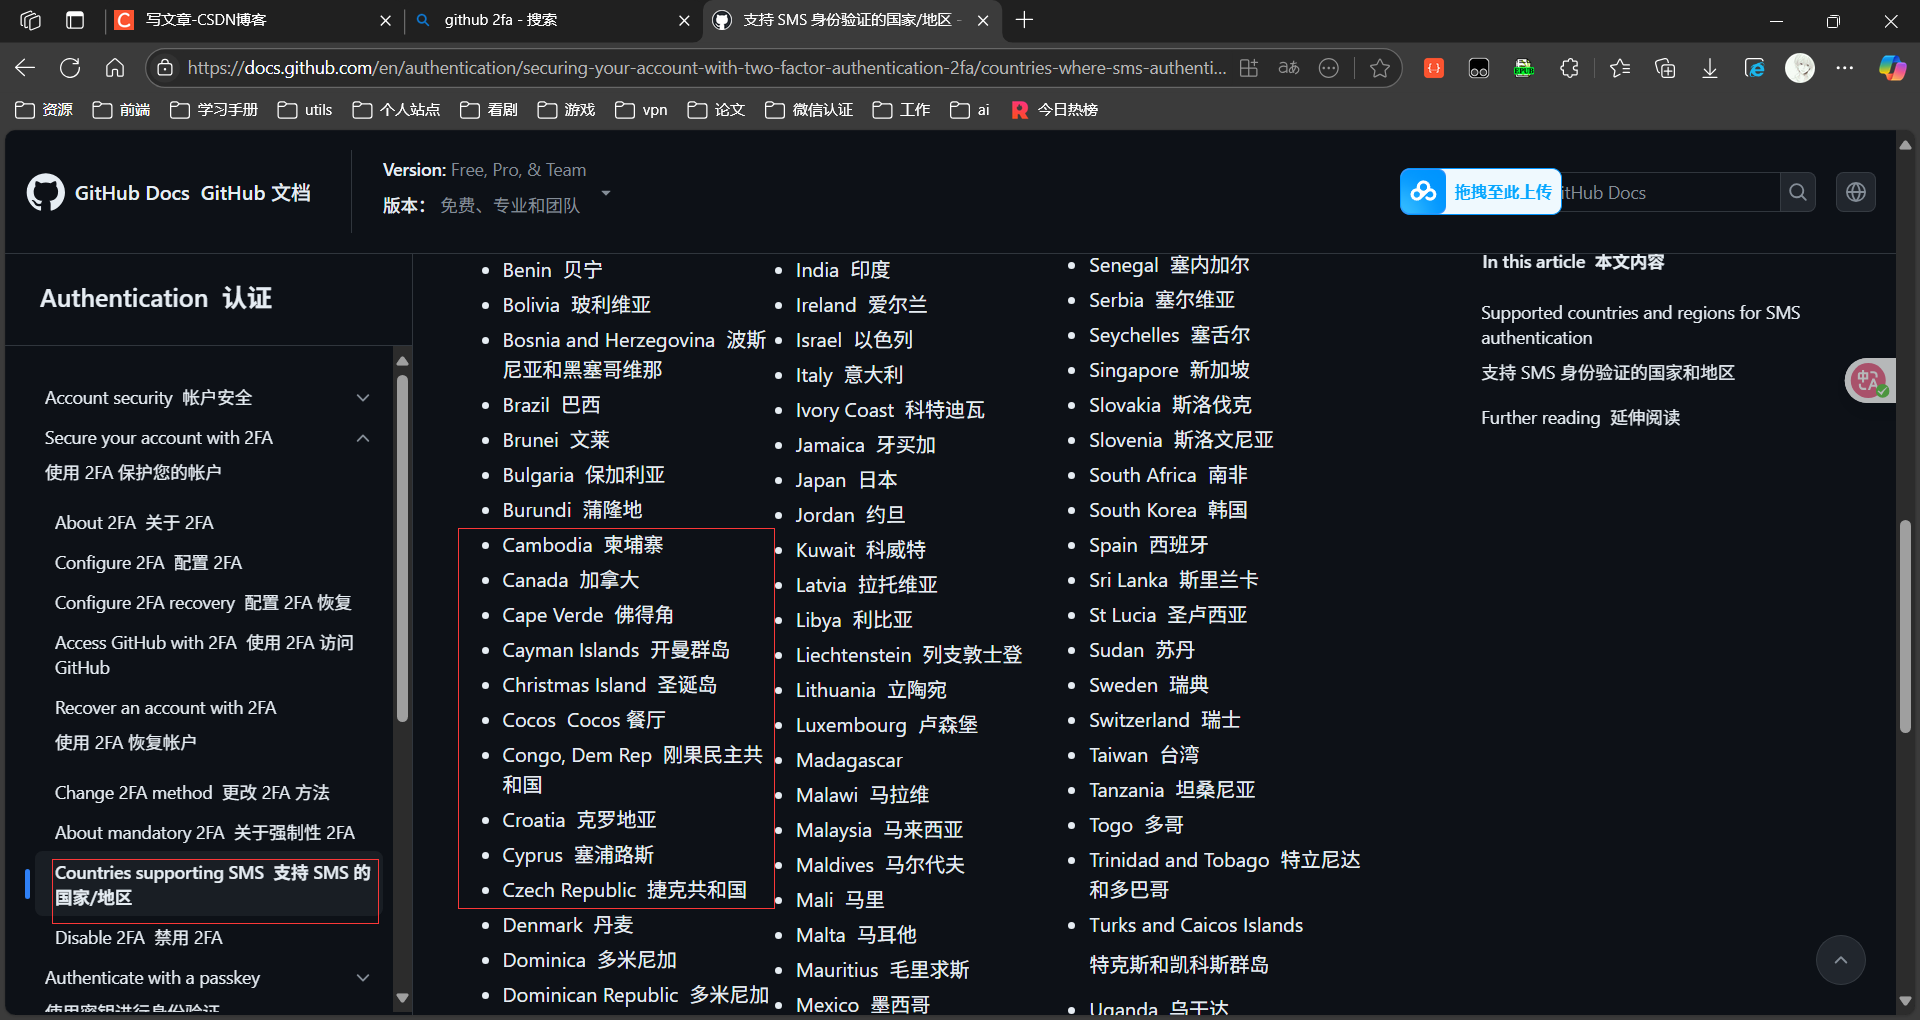Add page to favorites star
This screenshot has height=1020, width=1920.
[x=1380, y=68]
